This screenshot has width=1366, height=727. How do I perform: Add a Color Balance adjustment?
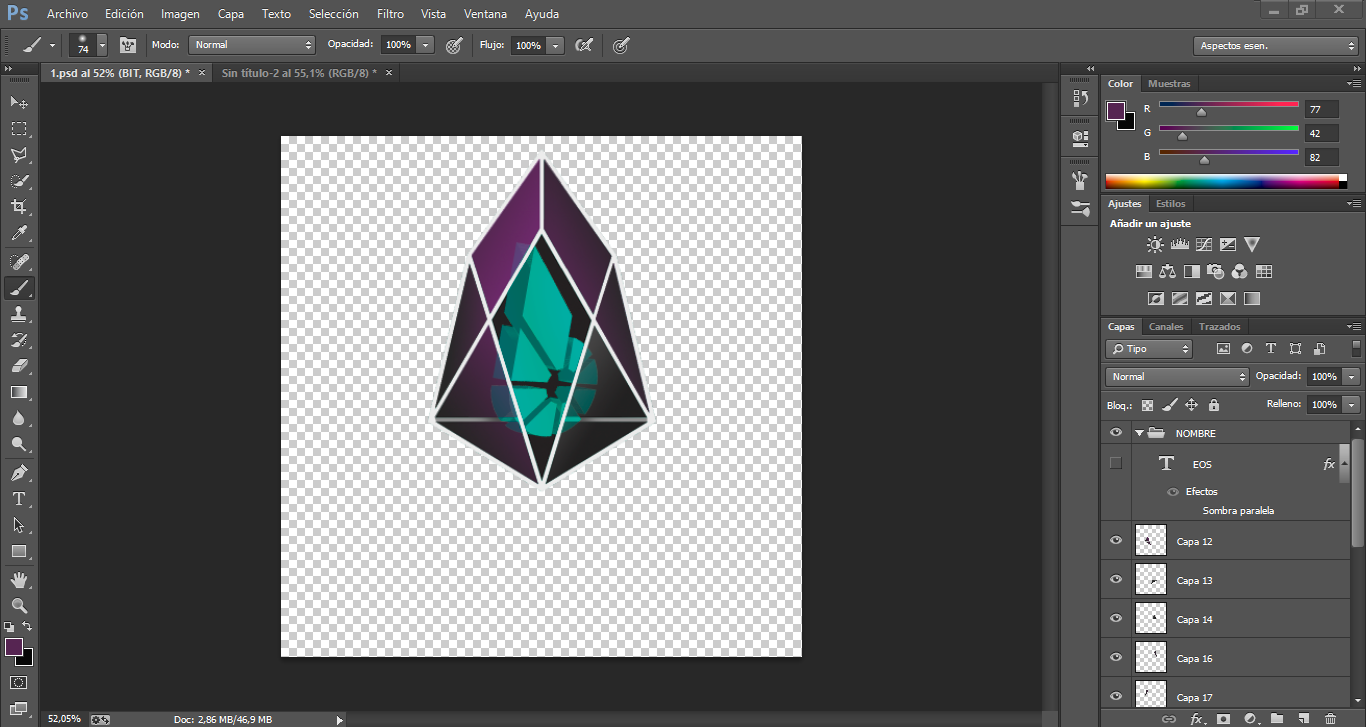1167,271
